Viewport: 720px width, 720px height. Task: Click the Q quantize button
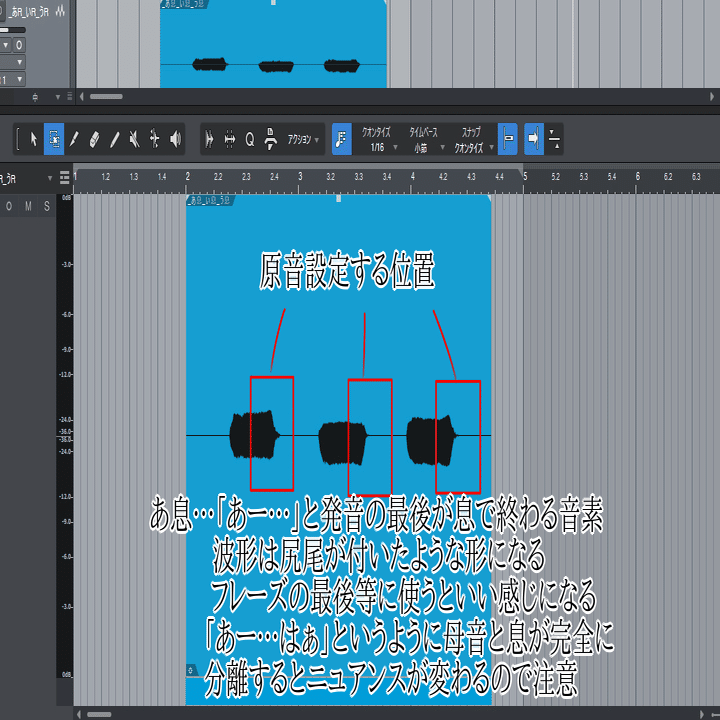[x=250, y=139]
